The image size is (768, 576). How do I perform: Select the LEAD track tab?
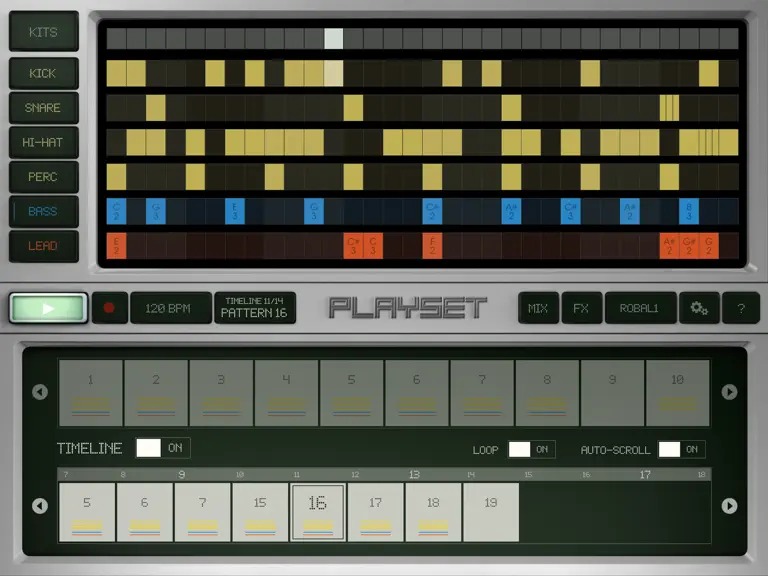pyautogui.click(x=44, y=246)
